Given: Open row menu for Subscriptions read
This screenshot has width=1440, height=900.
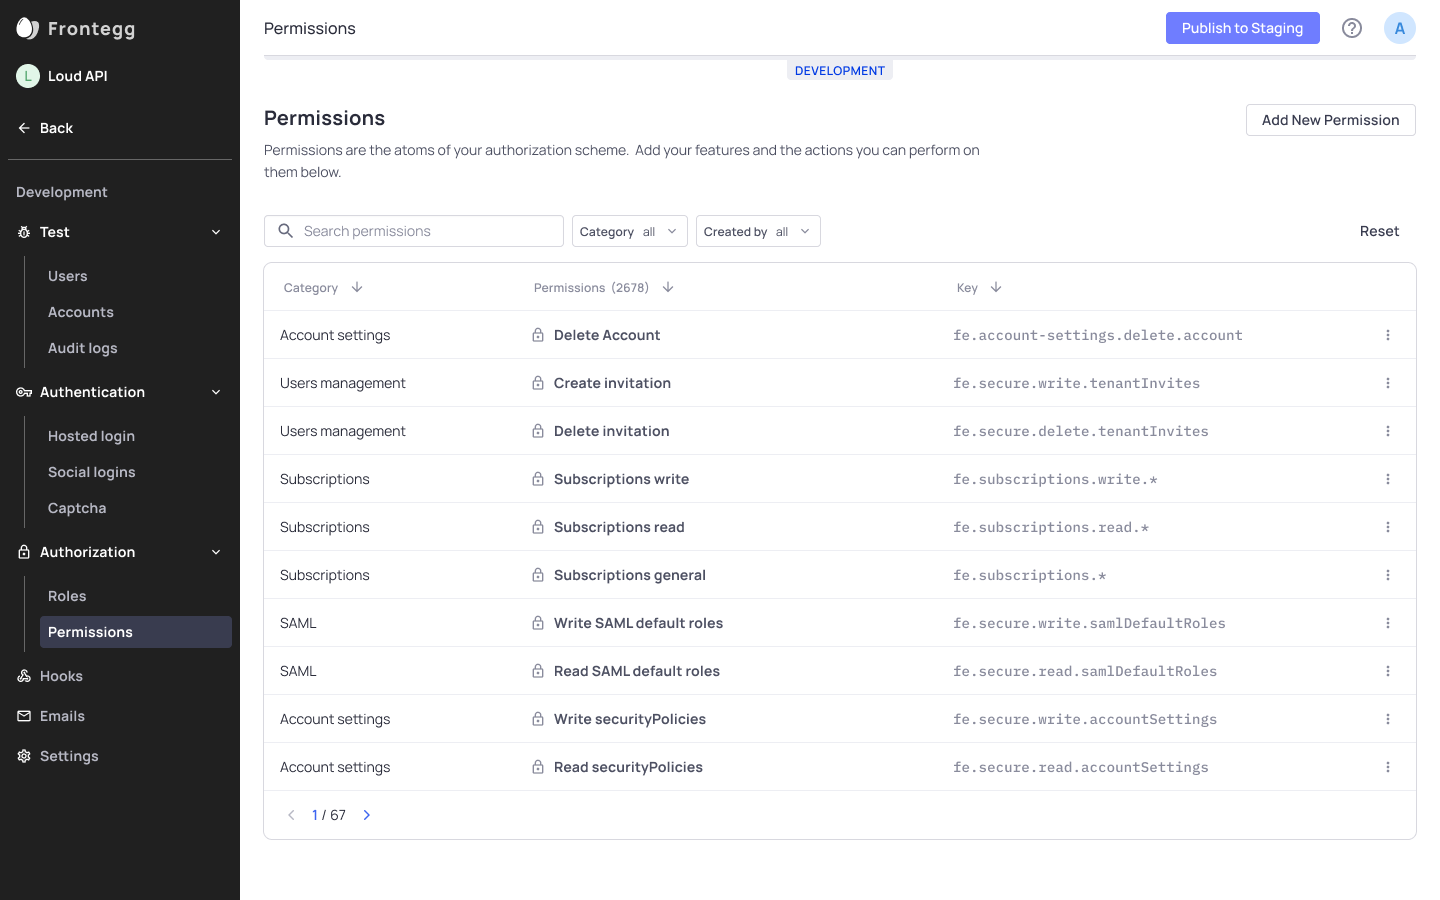Looking at the screenshot, I should 1388,527.
